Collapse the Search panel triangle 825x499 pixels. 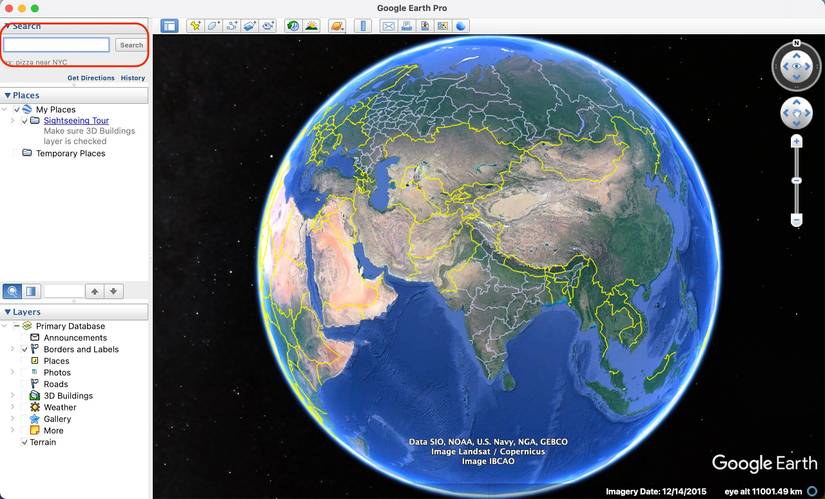(x=7, y=26)
